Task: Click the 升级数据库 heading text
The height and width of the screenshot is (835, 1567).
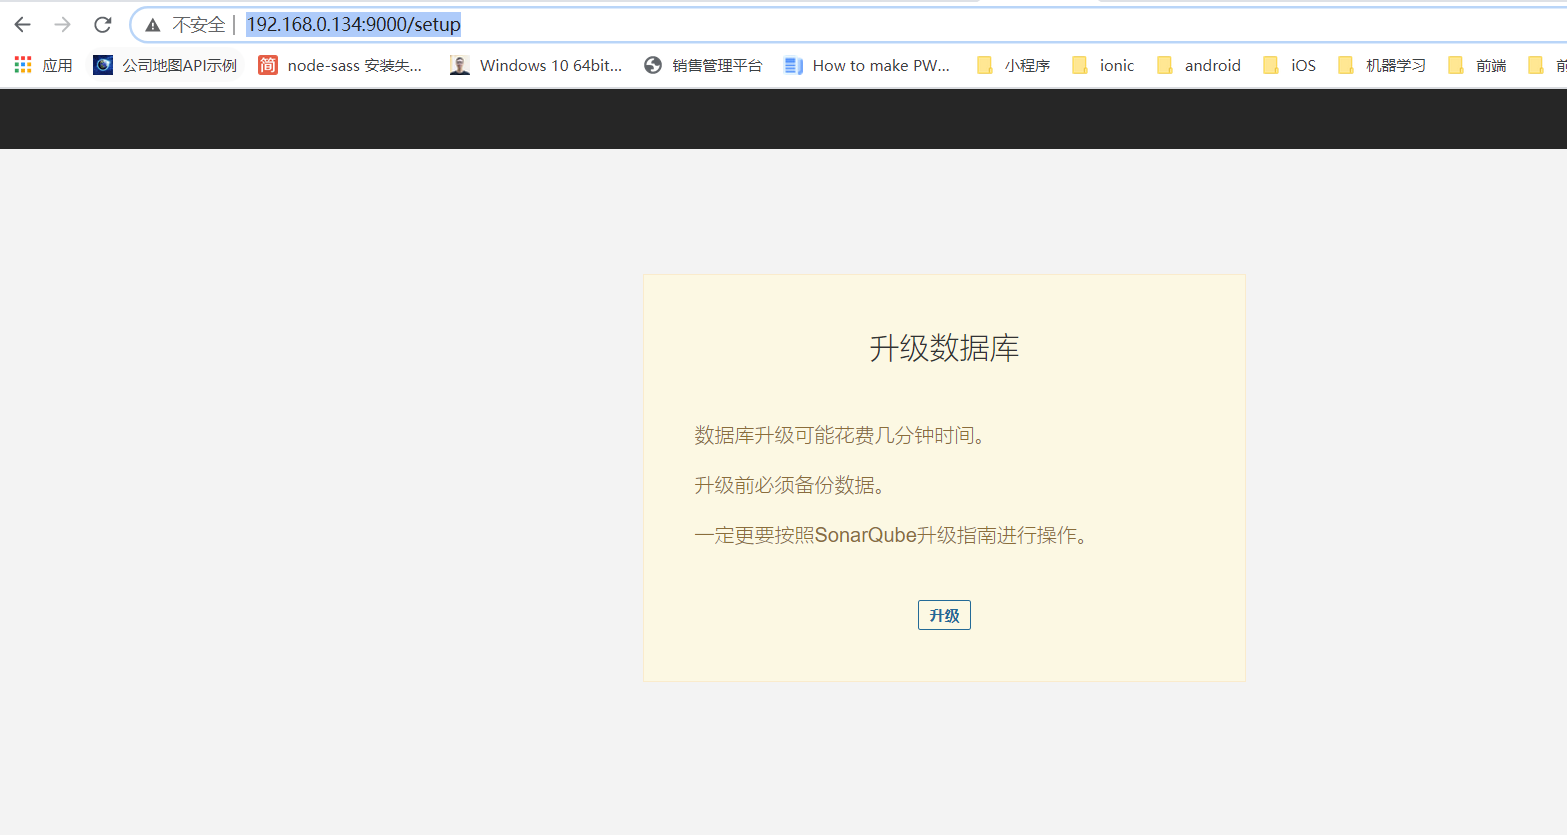Action: pyautogui.click(x=944, y=348)
